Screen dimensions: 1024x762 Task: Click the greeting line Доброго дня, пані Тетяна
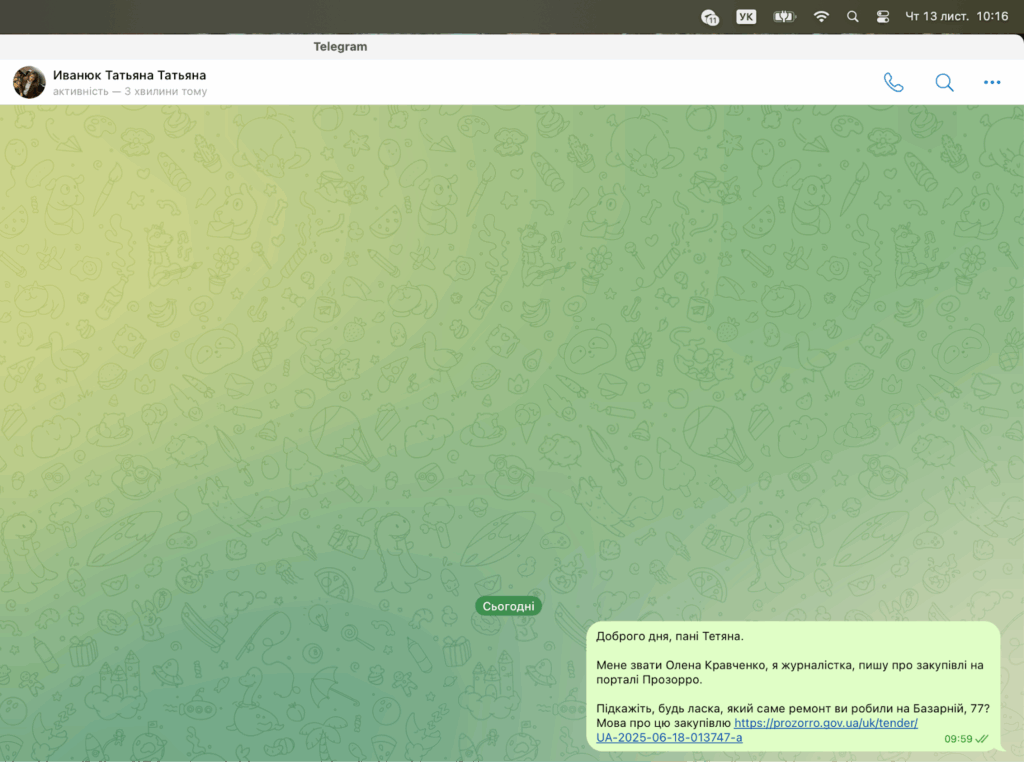click(x=670, y=636)
